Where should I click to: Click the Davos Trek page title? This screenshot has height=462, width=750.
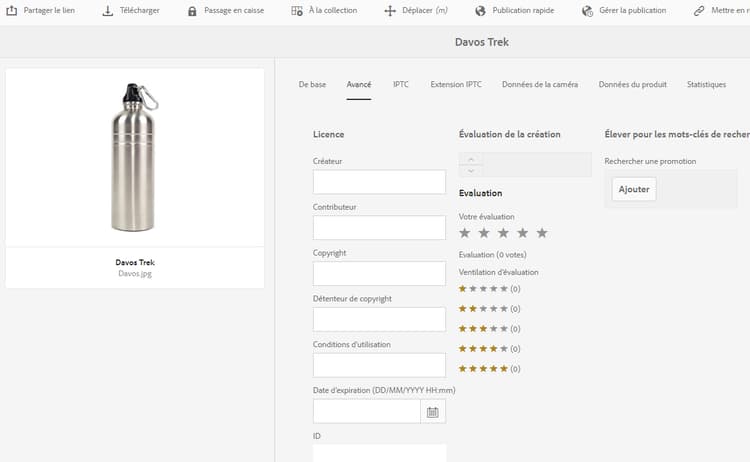point(482,42)
